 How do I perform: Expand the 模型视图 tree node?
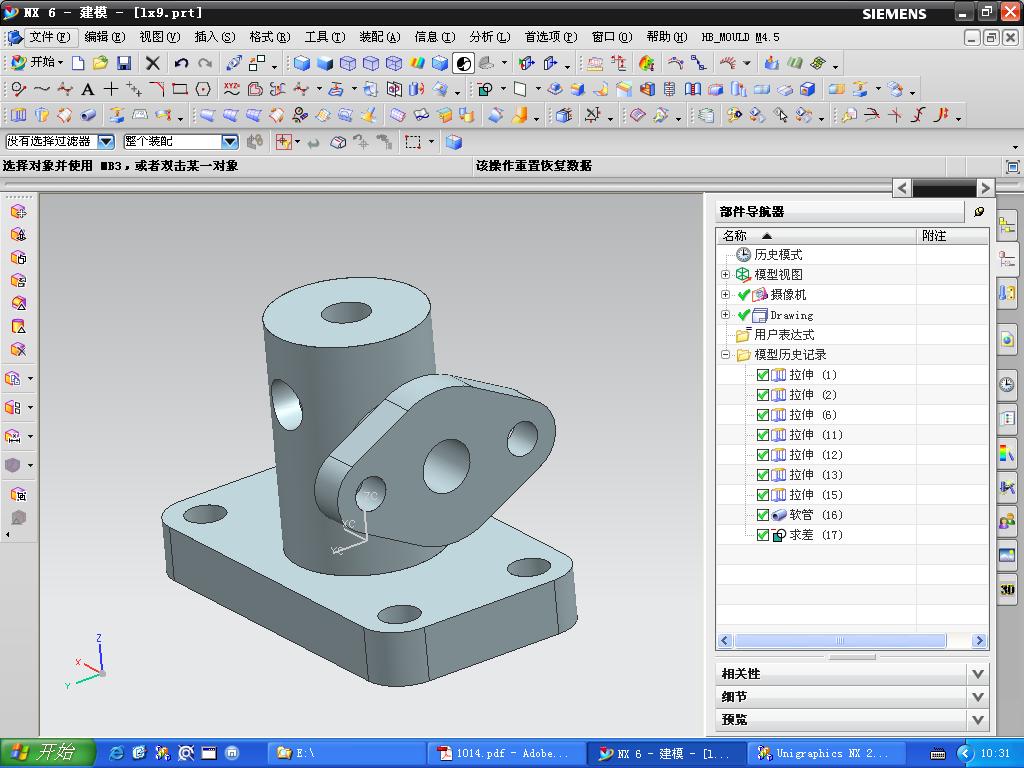click(x=726, y=274)
